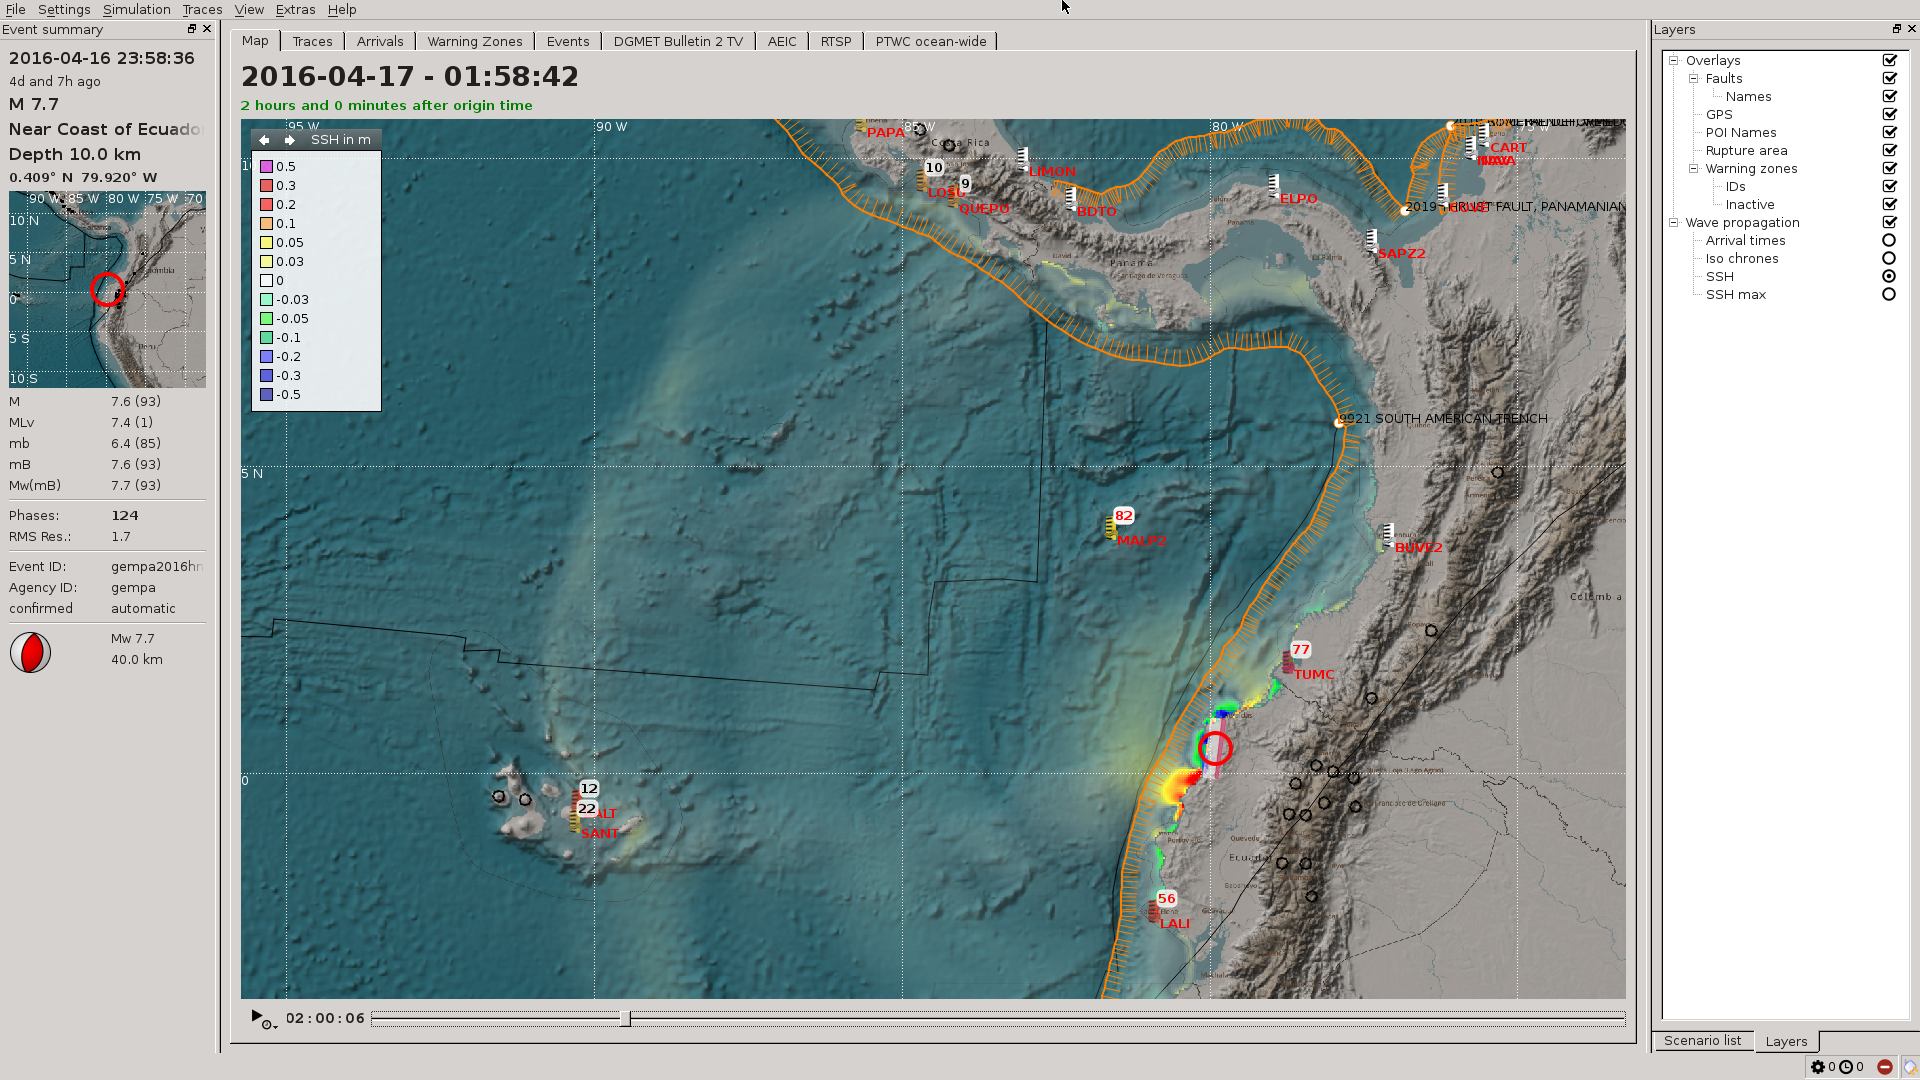Select the SAPZ2 station marker
Image resolution: width=1920 pixels, height=1080 pixels.
(1372, 241)
